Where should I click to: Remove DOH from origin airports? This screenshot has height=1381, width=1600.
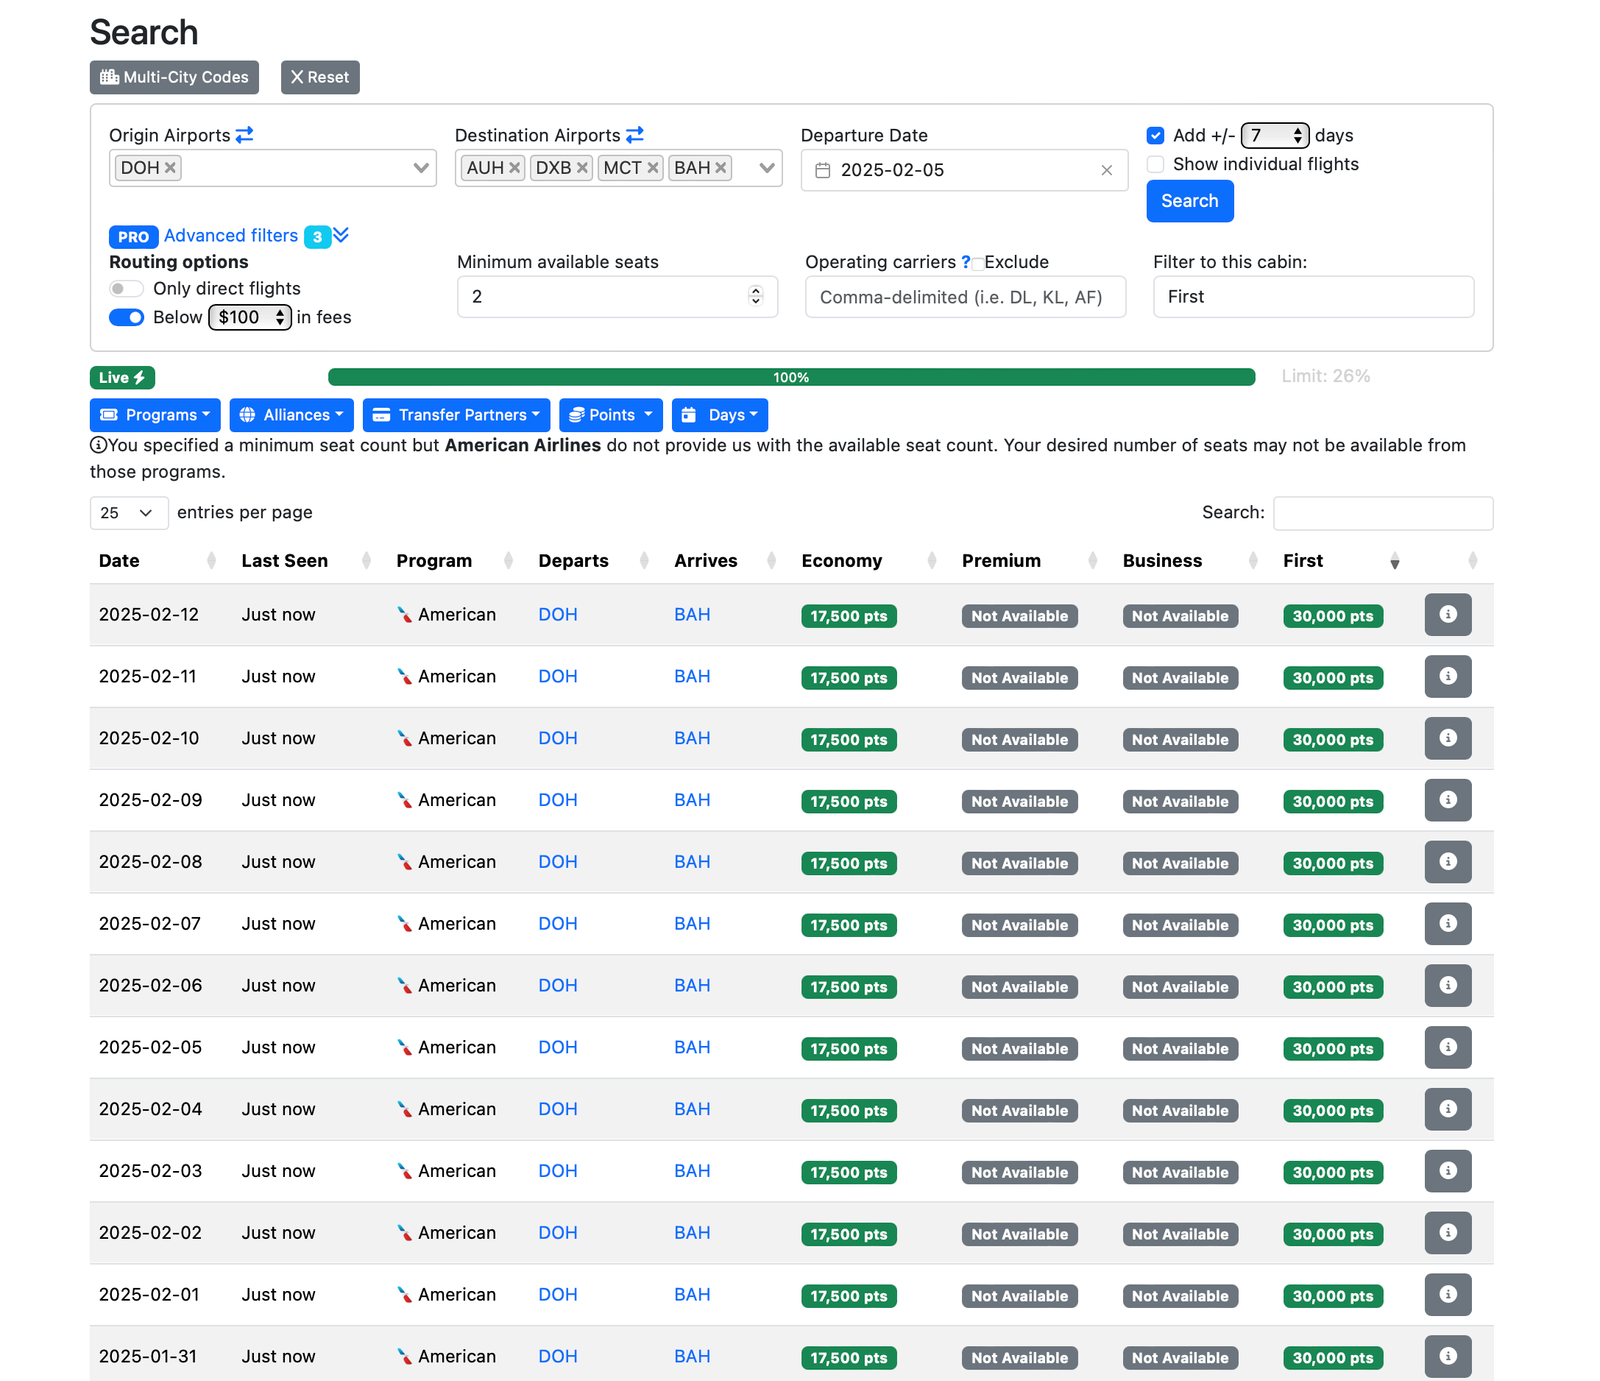click(x=171, y=168)
